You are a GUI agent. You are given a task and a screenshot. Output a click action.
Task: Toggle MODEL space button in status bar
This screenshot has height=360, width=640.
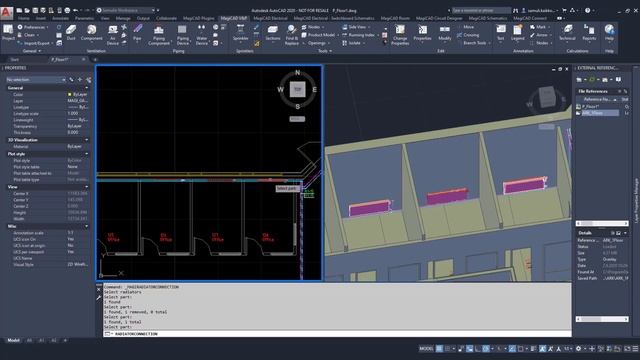[x=426, y=349]
